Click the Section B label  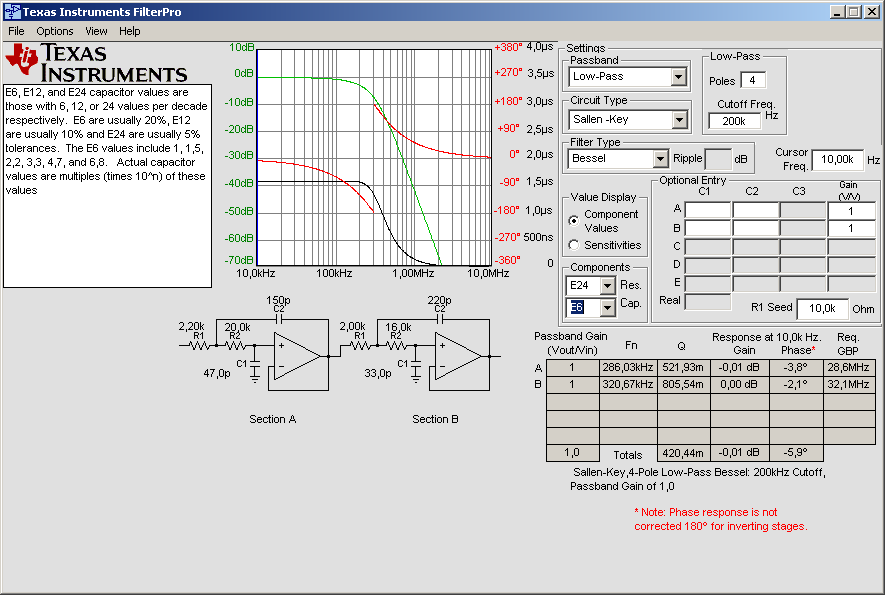(x=435, y=419)
